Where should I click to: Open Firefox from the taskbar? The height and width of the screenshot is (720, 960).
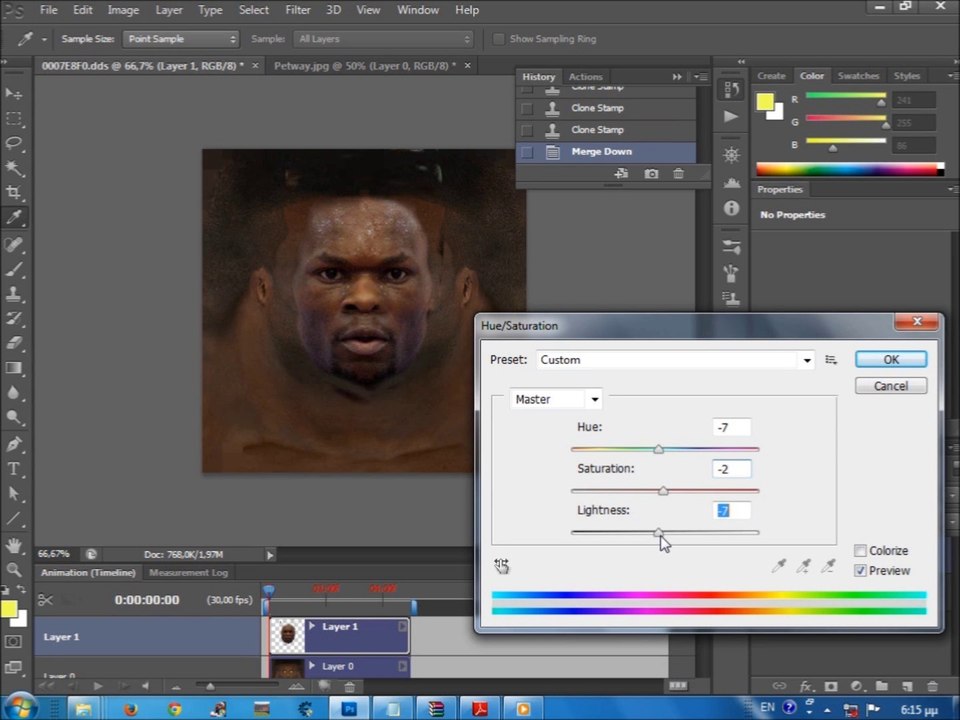(130, 709)
